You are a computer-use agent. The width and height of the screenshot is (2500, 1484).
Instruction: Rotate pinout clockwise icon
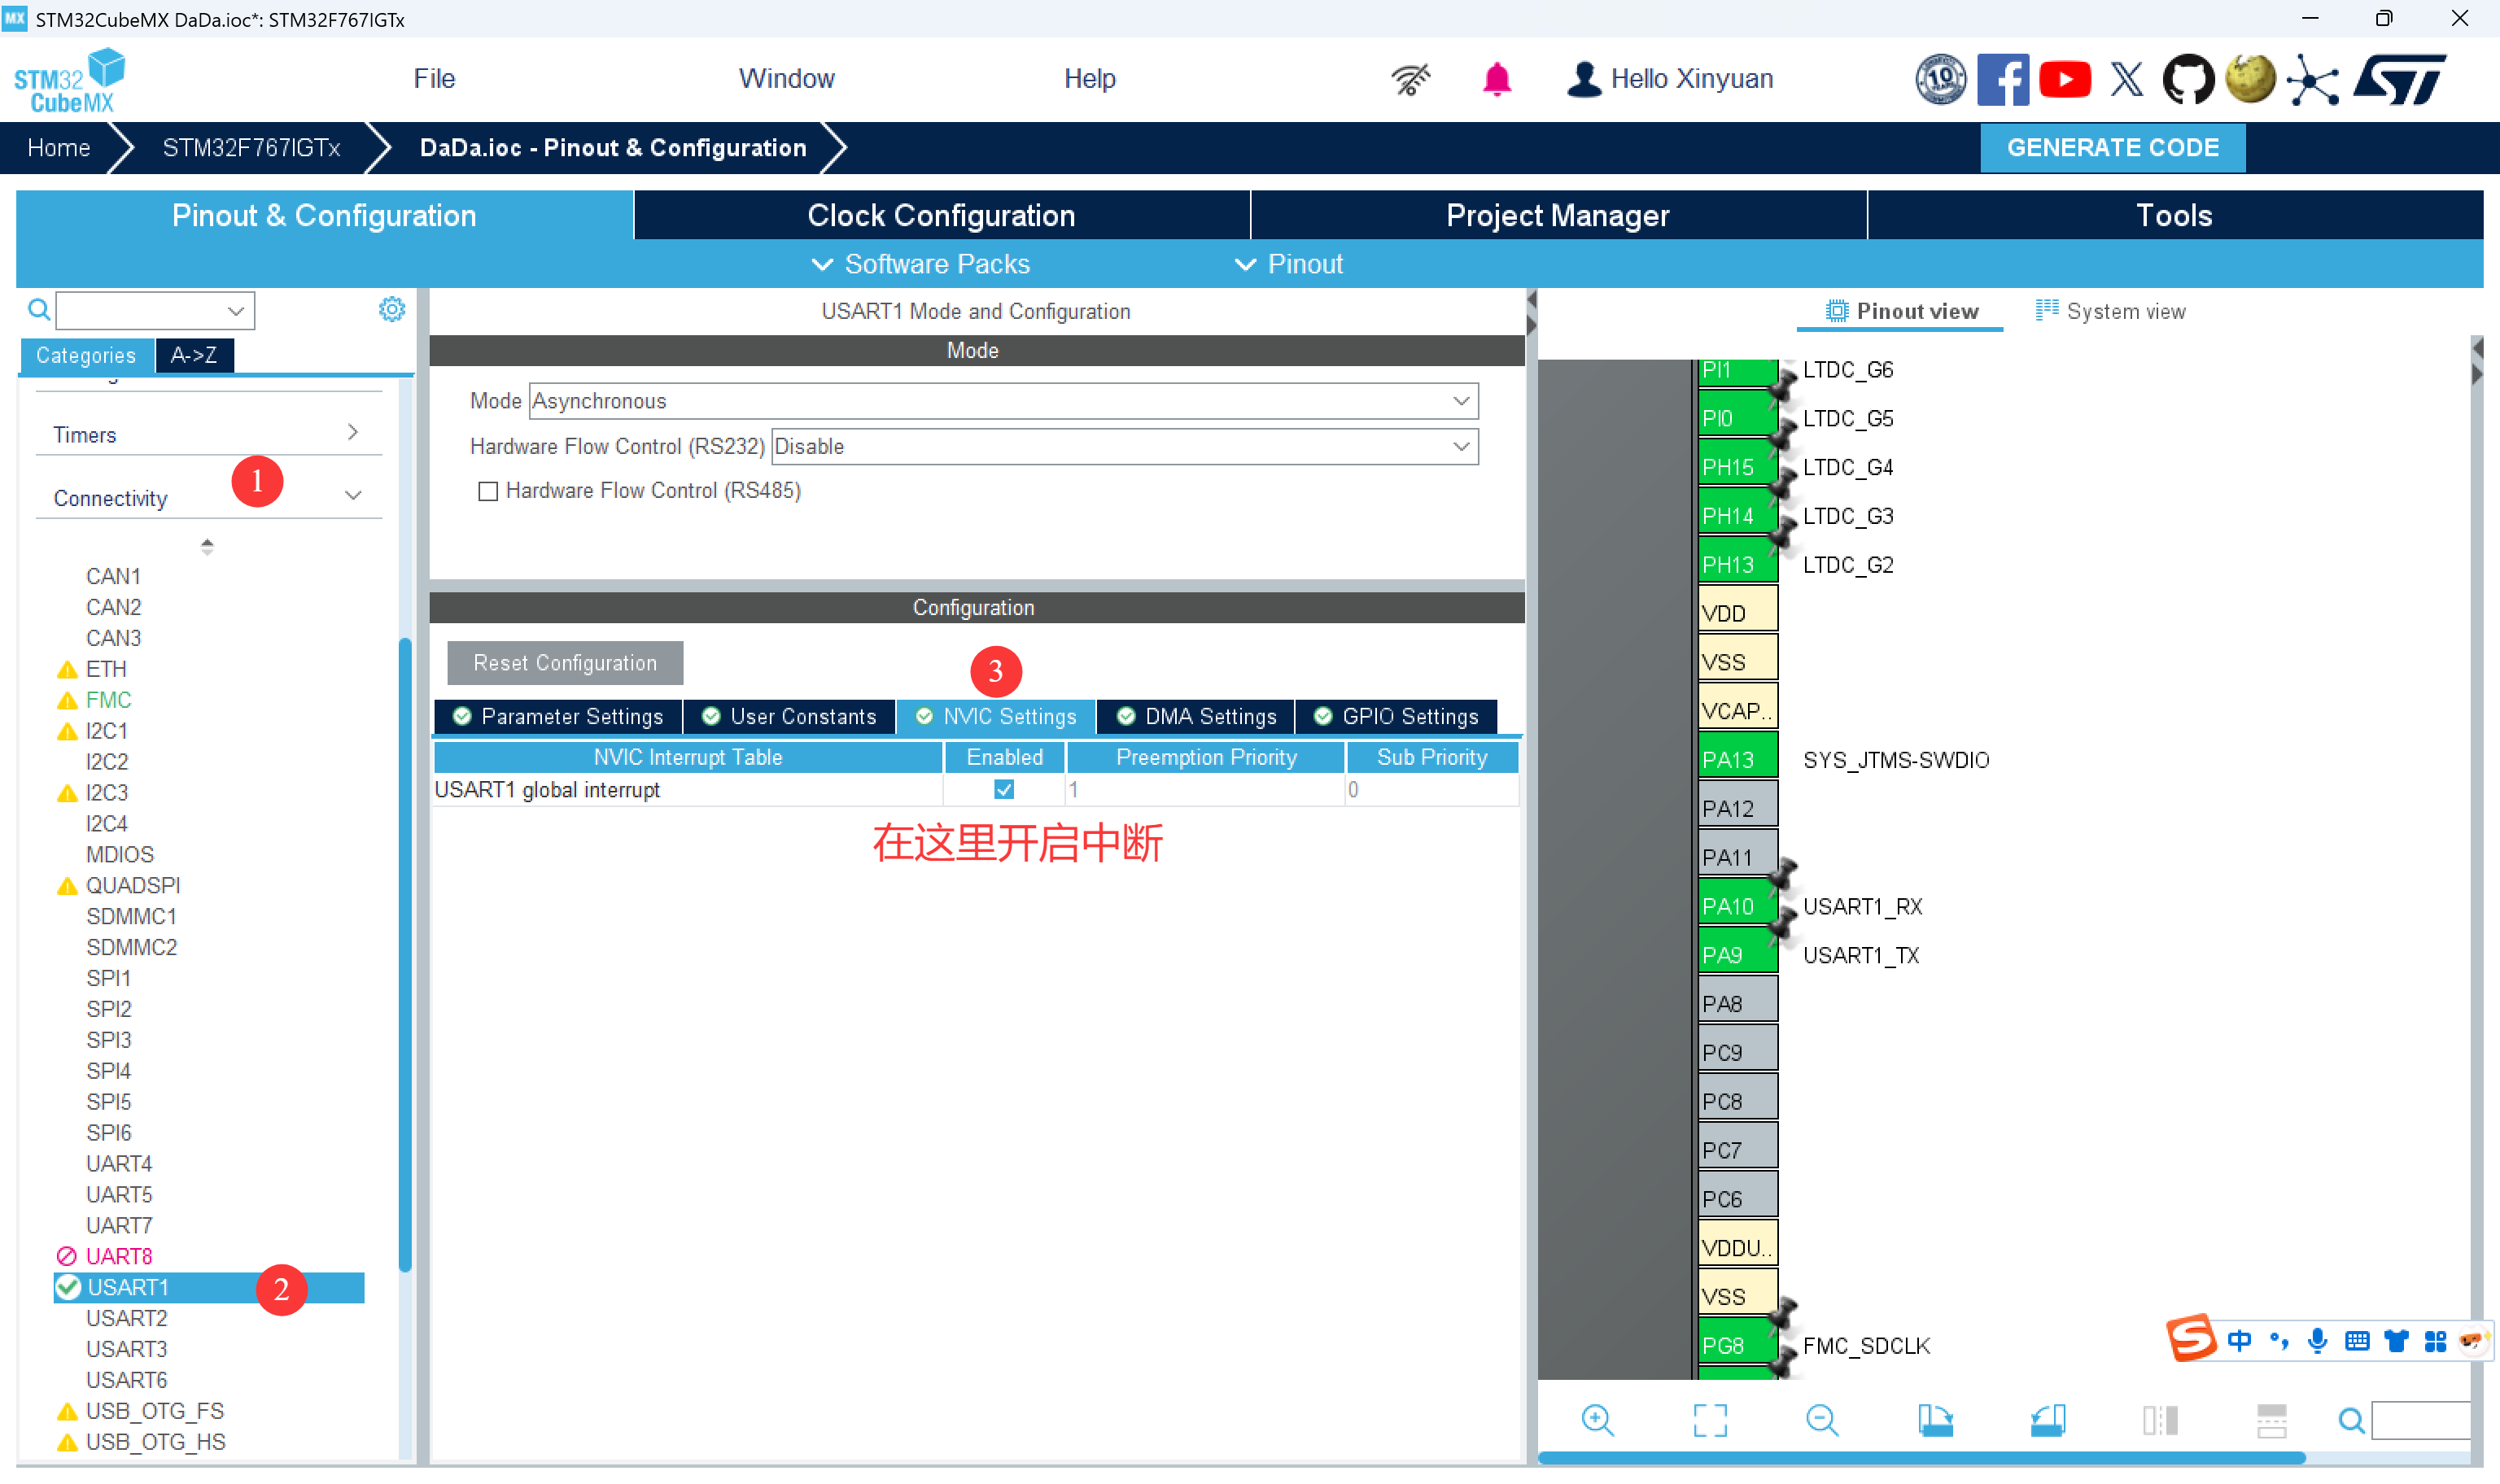1935,1420
